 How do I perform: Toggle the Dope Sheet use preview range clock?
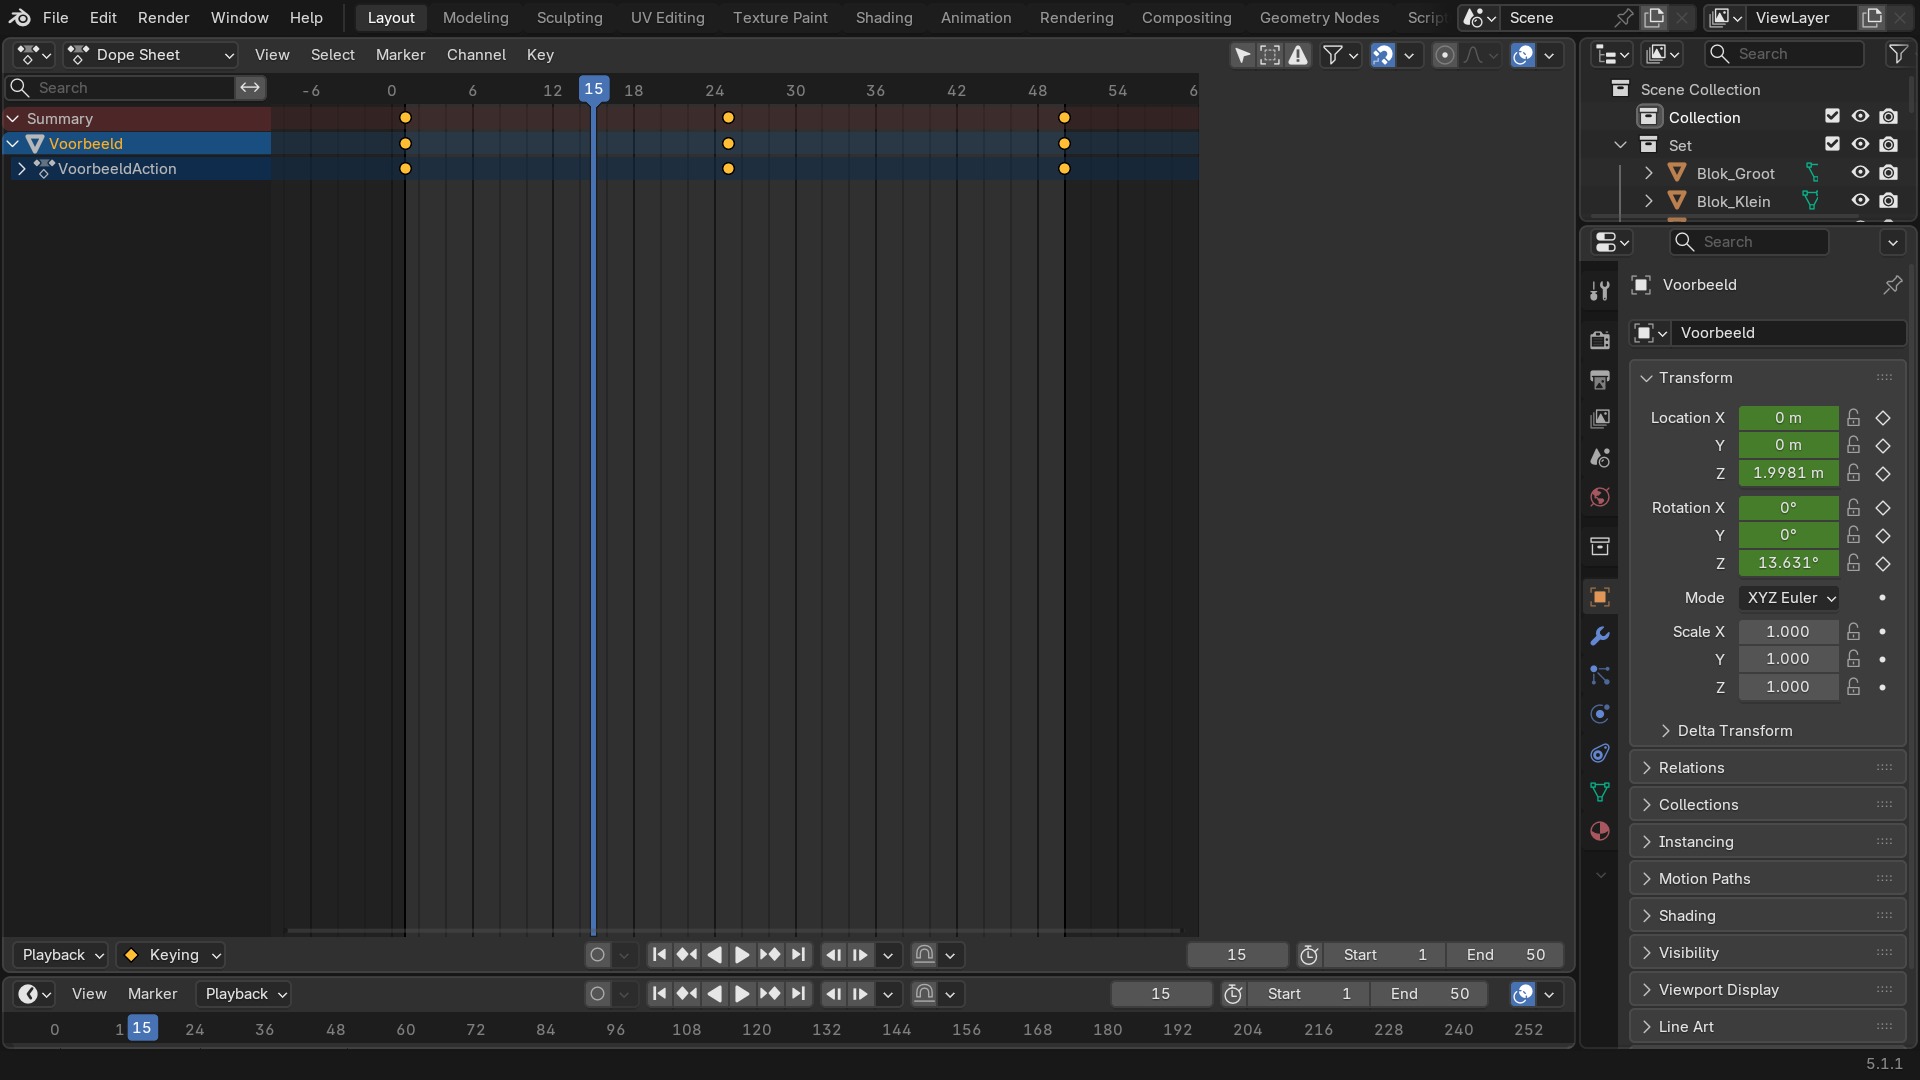[x=1309, y=955]
